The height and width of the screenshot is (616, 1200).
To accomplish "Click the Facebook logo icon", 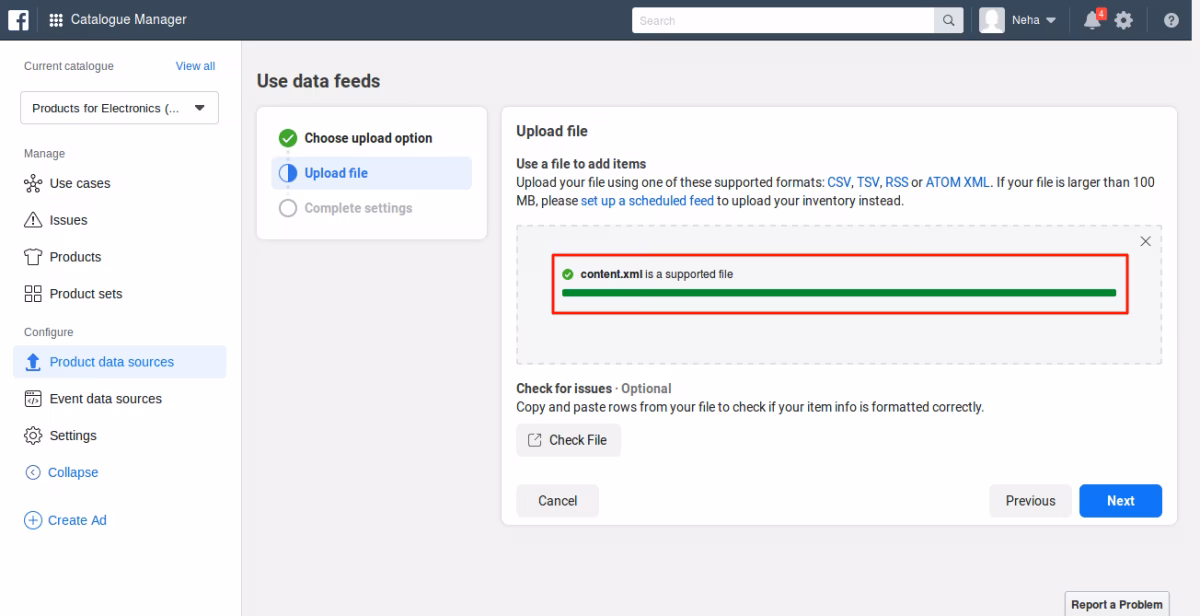I will [x=18, y=20].
